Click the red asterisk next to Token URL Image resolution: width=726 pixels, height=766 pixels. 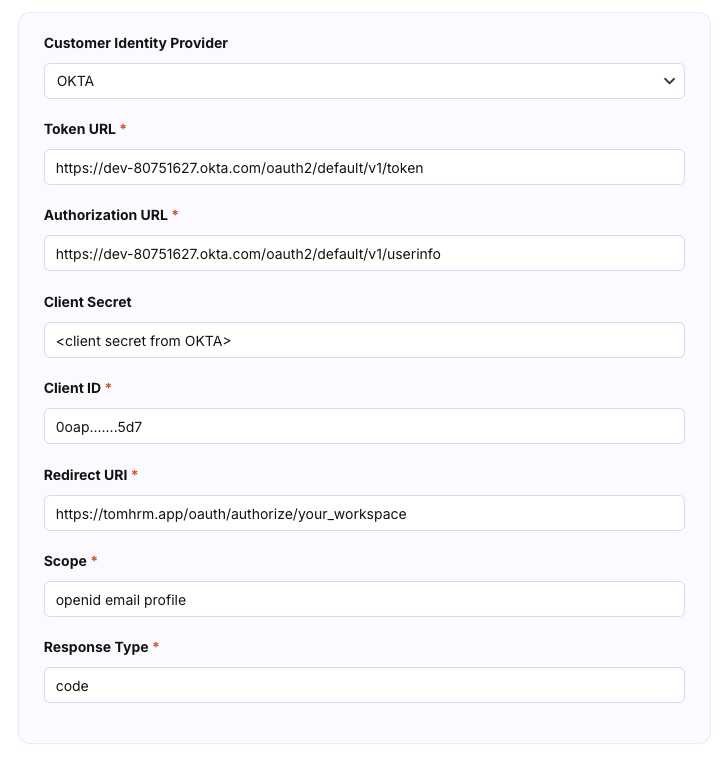pos(123,129)
